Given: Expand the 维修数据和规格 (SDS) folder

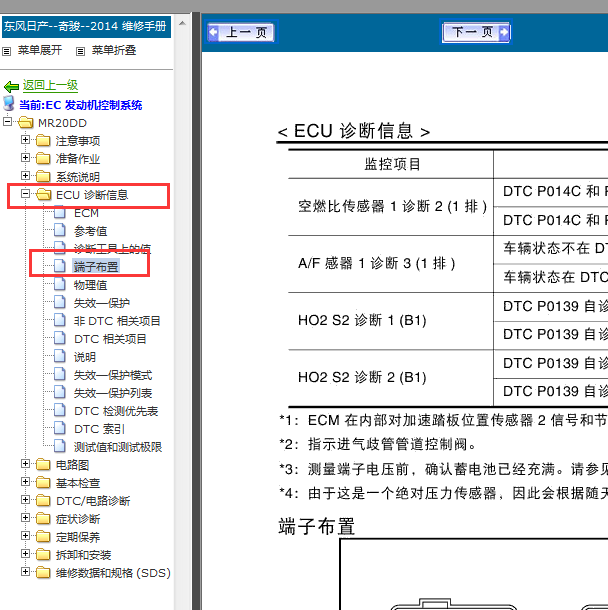Looking at the screenshot, I should tap(25, 571).
